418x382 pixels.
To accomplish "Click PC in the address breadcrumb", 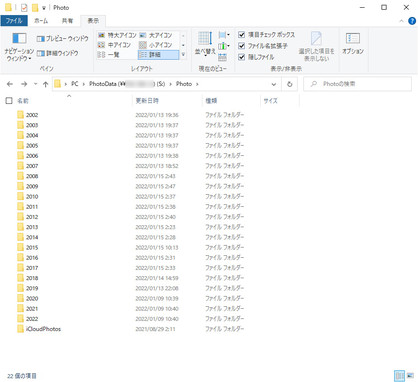I will pos(75,84).
